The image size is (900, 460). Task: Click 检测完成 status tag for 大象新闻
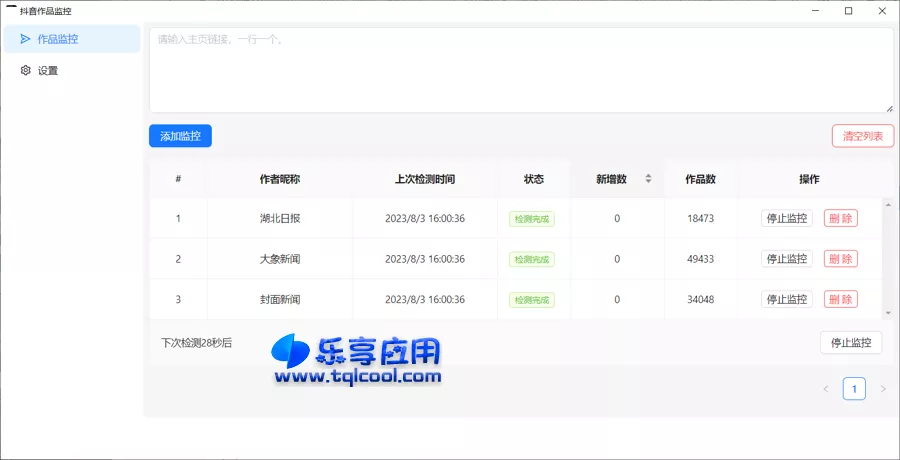(x=532, y=260)
